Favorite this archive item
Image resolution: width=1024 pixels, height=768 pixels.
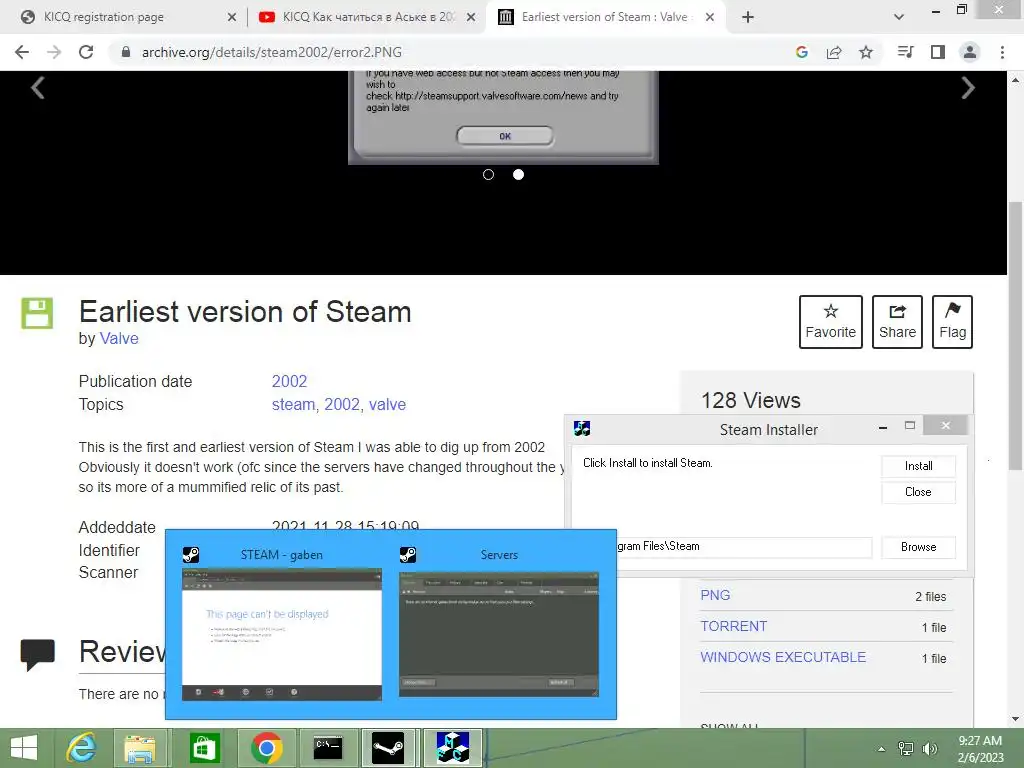tap(831, 322)
